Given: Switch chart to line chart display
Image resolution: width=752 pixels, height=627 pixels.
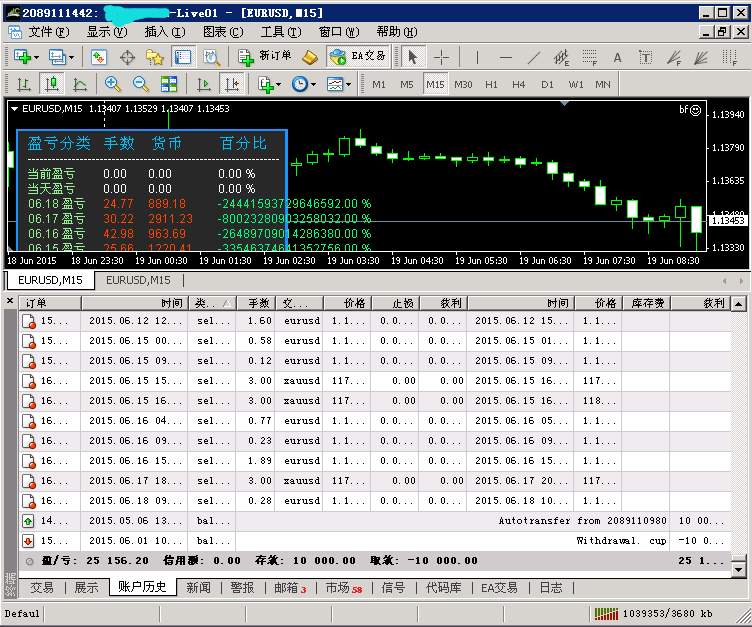Looking at the screenshot, I should pyautogui.click(x=79, y=84).
